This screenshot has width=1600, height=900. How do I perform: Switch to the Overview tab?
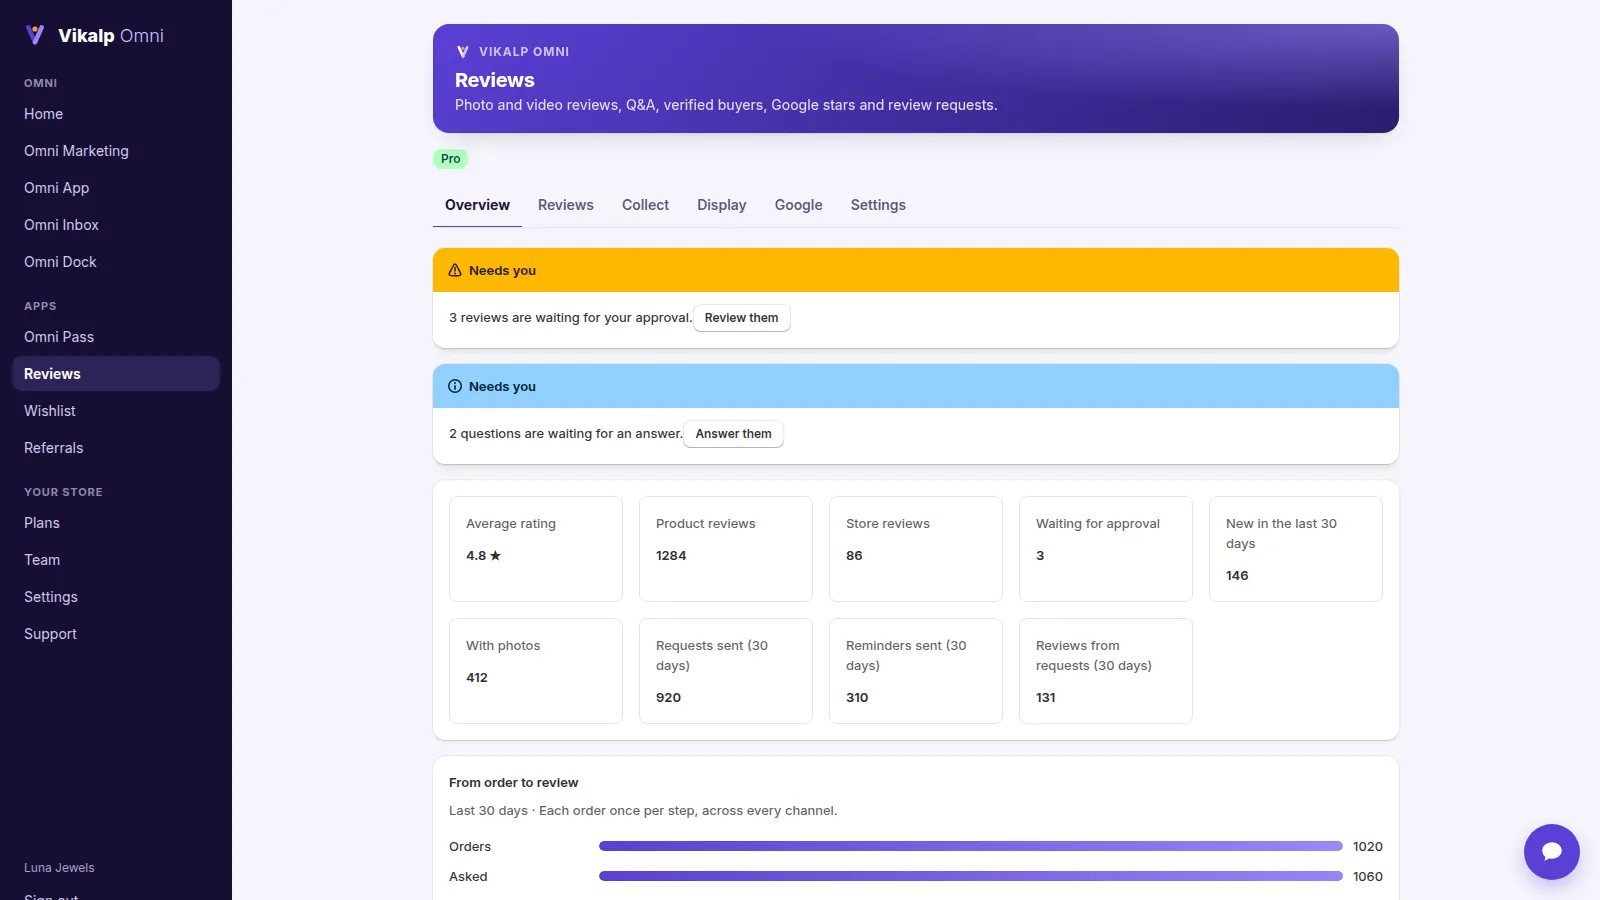[x=477, y=205]
